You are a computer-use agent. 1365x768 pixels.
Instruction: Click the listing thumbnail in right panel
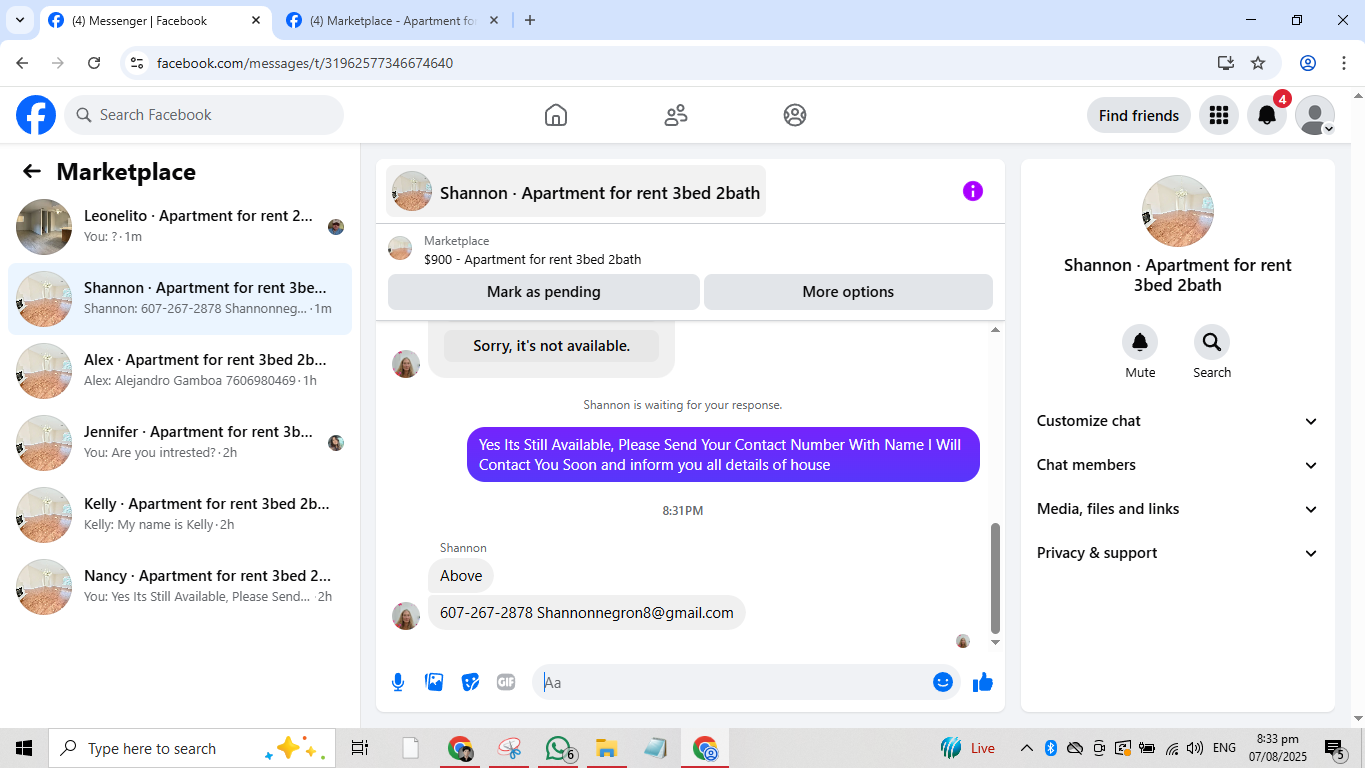pyautogui.click(x=1178, y=211)
